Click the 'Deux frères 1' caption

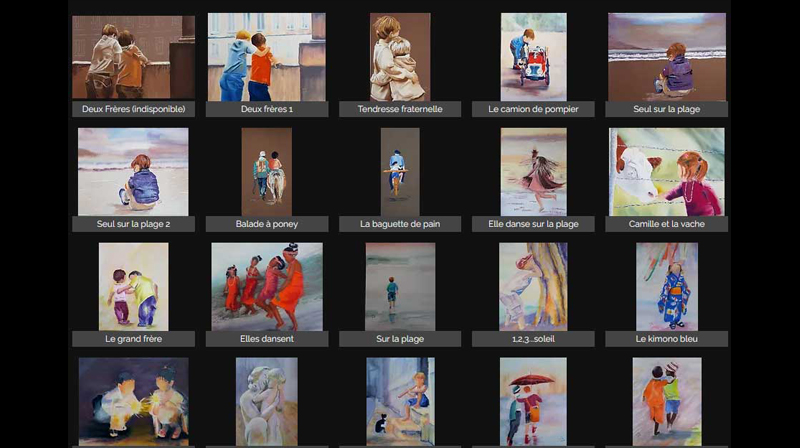coord(267,109)
